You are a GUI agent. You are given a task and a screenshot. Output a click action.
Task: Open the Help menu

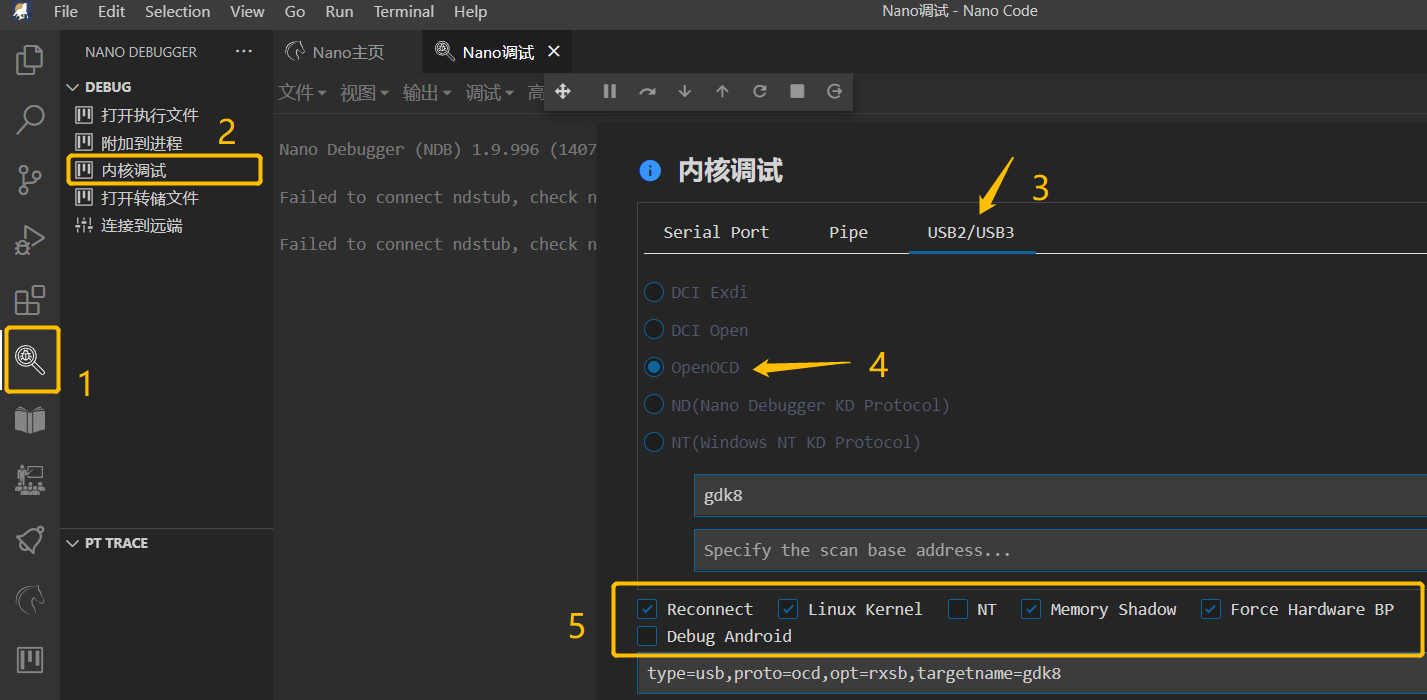[470, 12]
